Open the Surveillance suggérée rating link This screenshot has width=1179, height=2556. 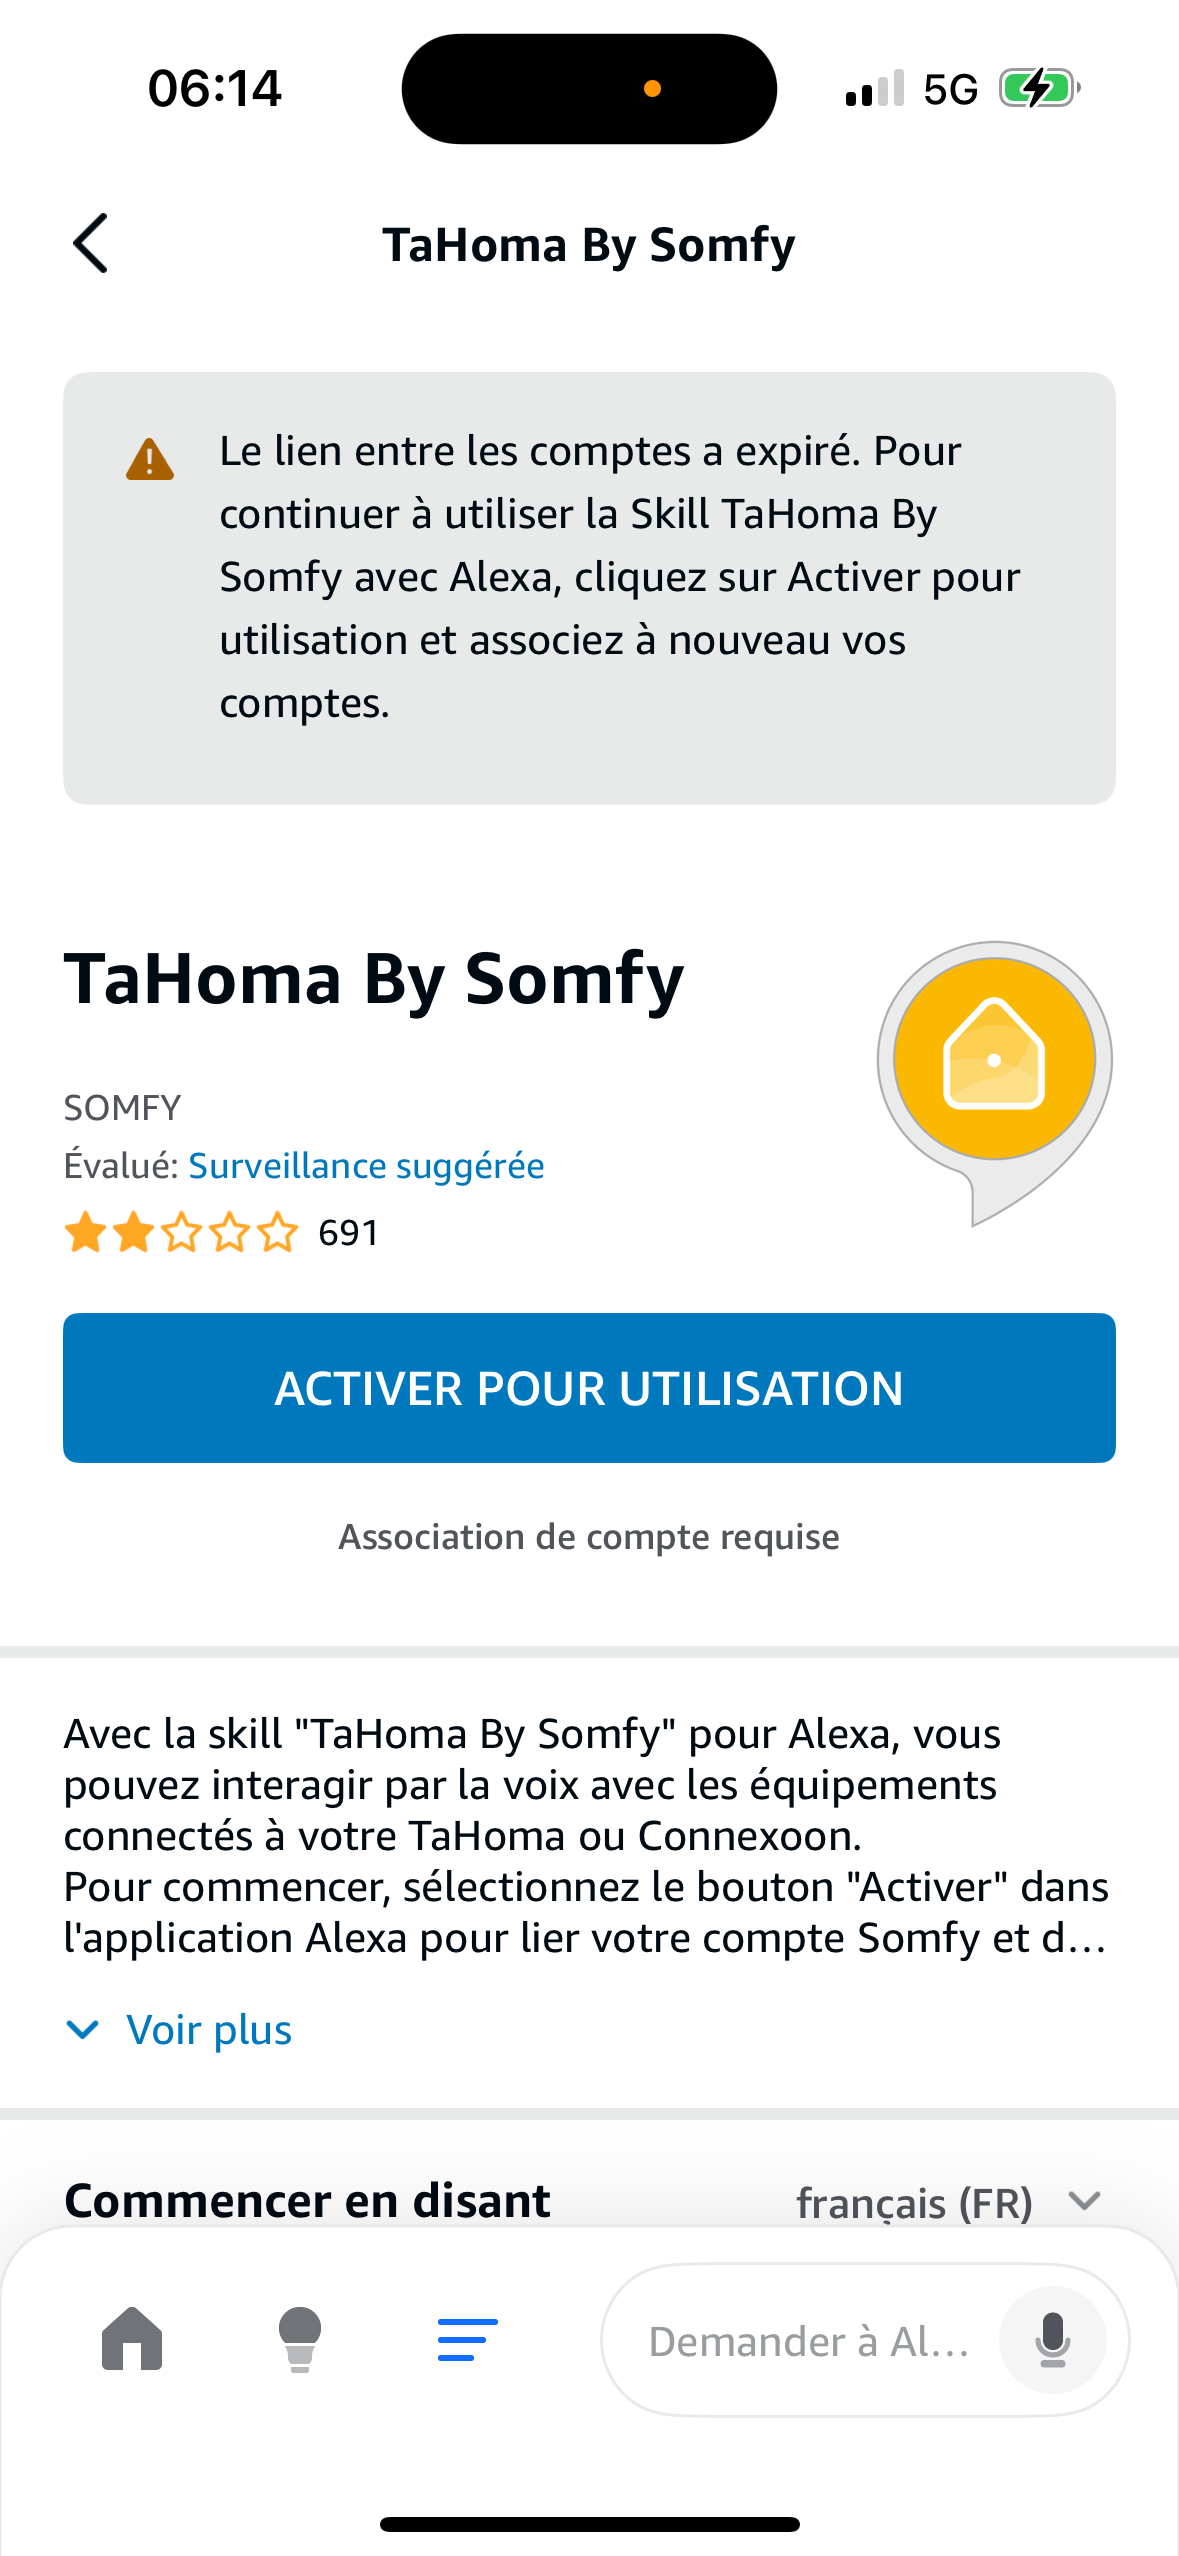point(366,1166)
